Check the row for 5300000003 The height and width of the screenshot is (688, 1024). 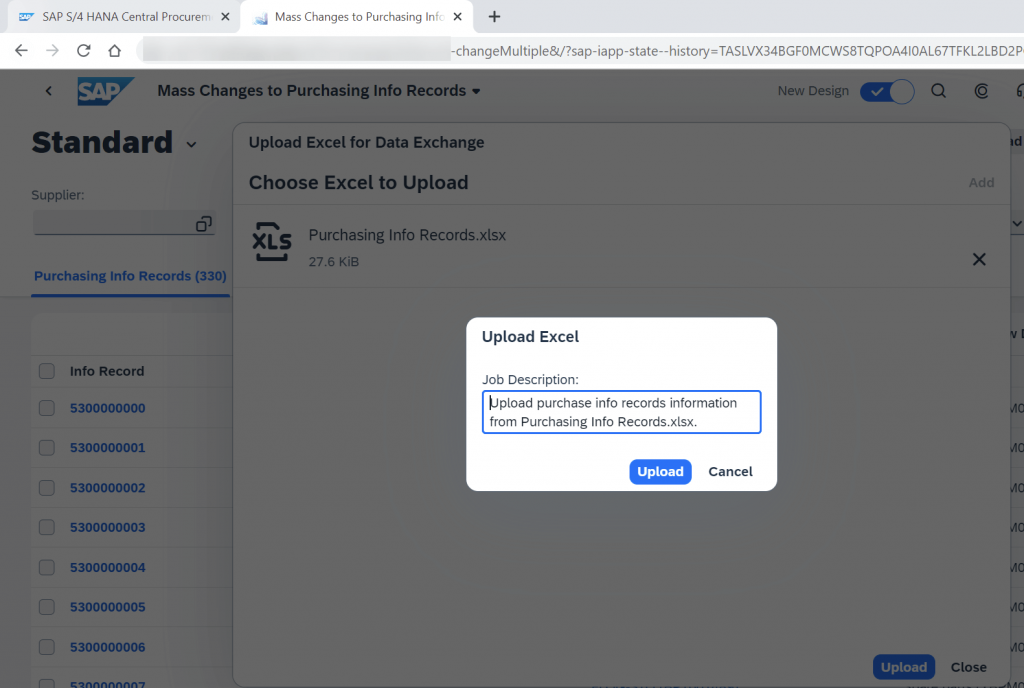click(x=46, y=527)
